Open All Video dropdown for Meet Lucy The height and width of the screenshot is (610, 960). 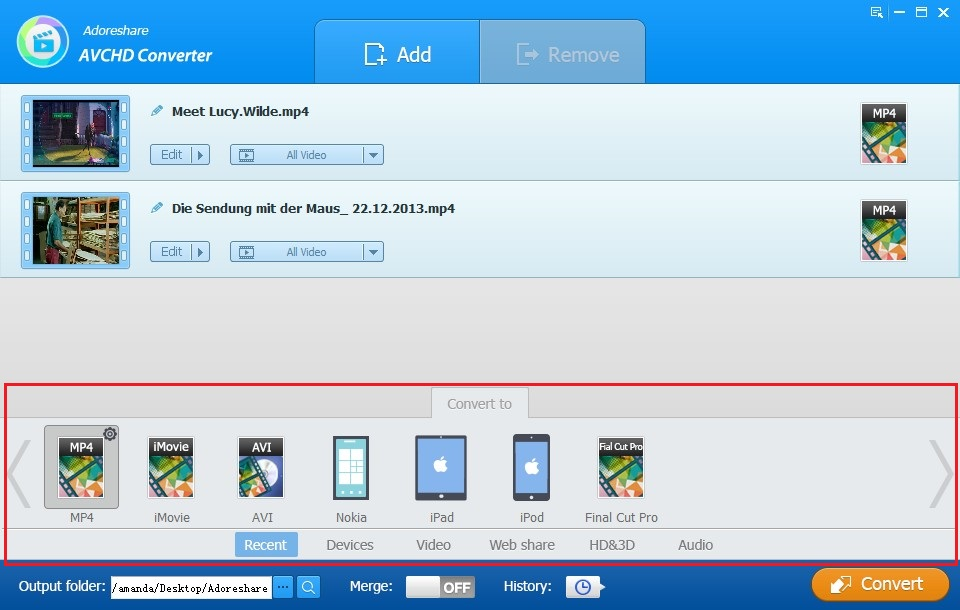(x=372, y=154)
